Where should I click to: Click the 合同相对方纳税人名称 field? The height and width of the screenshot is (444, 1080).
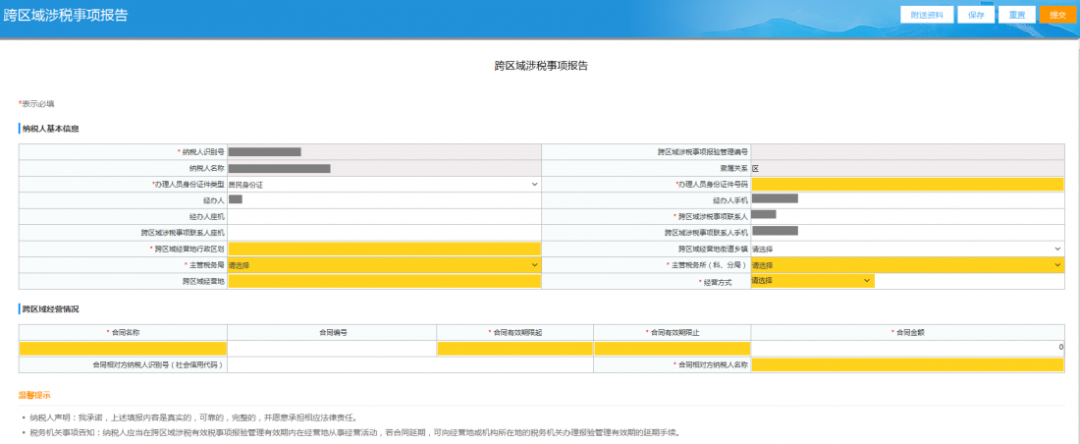click(x=906, y=365)
